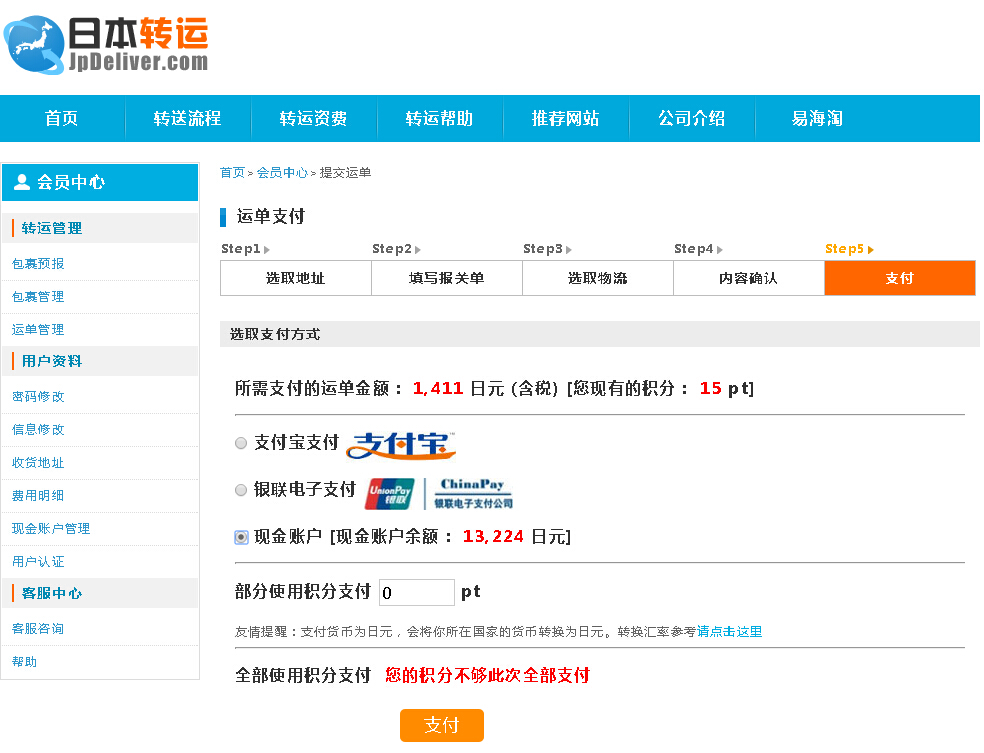Click the UnionPay card logo
The image size is (984, 753).
tap(389, 491)
